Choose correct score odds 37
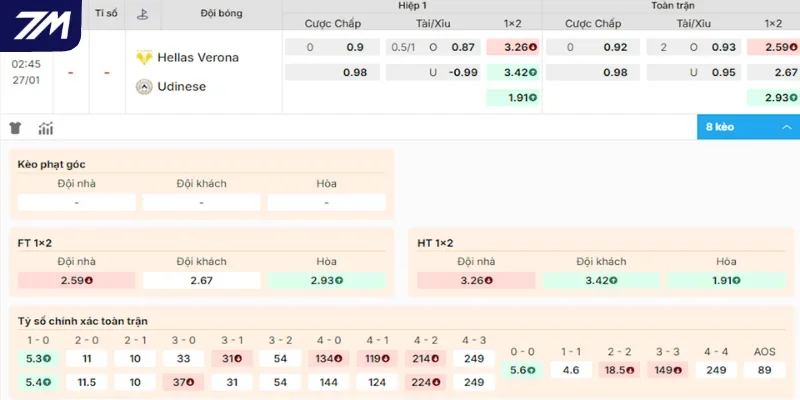The height and width of the screenshot is (400, 800). click(x=183, y=382)
